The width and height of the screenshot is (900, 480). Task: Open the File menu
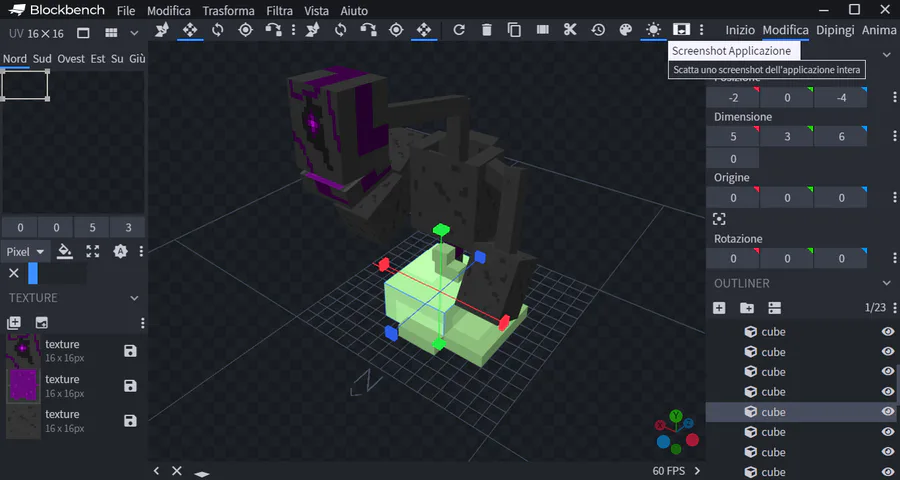(x=126, y=11)
